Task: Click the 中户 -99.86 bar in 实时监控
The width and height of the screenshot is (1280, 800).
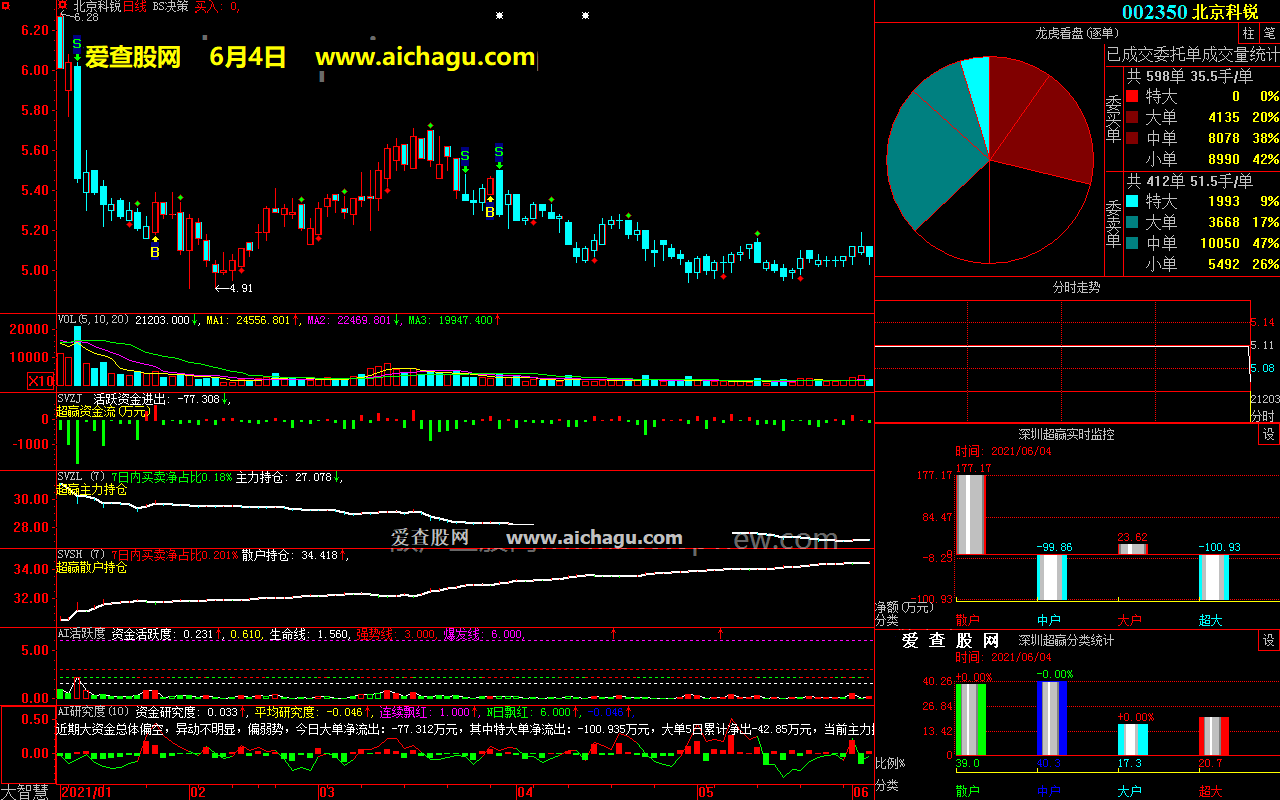Action: (1052, 577)
